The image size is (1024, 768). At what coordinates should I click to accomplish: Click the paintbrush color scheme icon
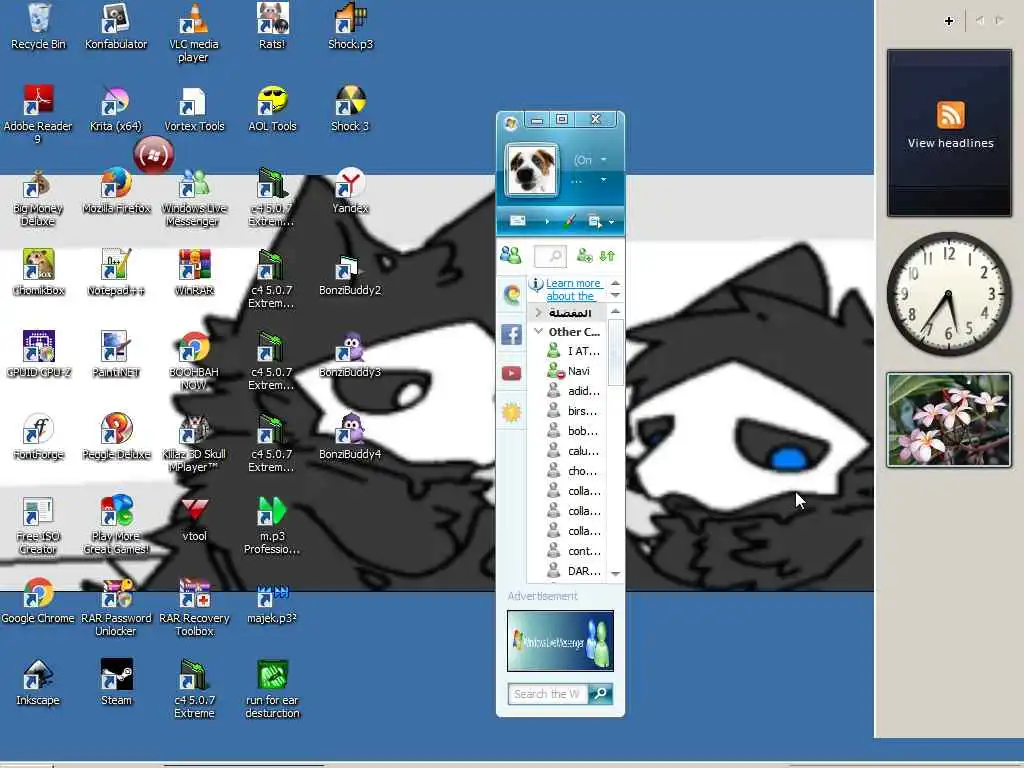click(569, 221)
